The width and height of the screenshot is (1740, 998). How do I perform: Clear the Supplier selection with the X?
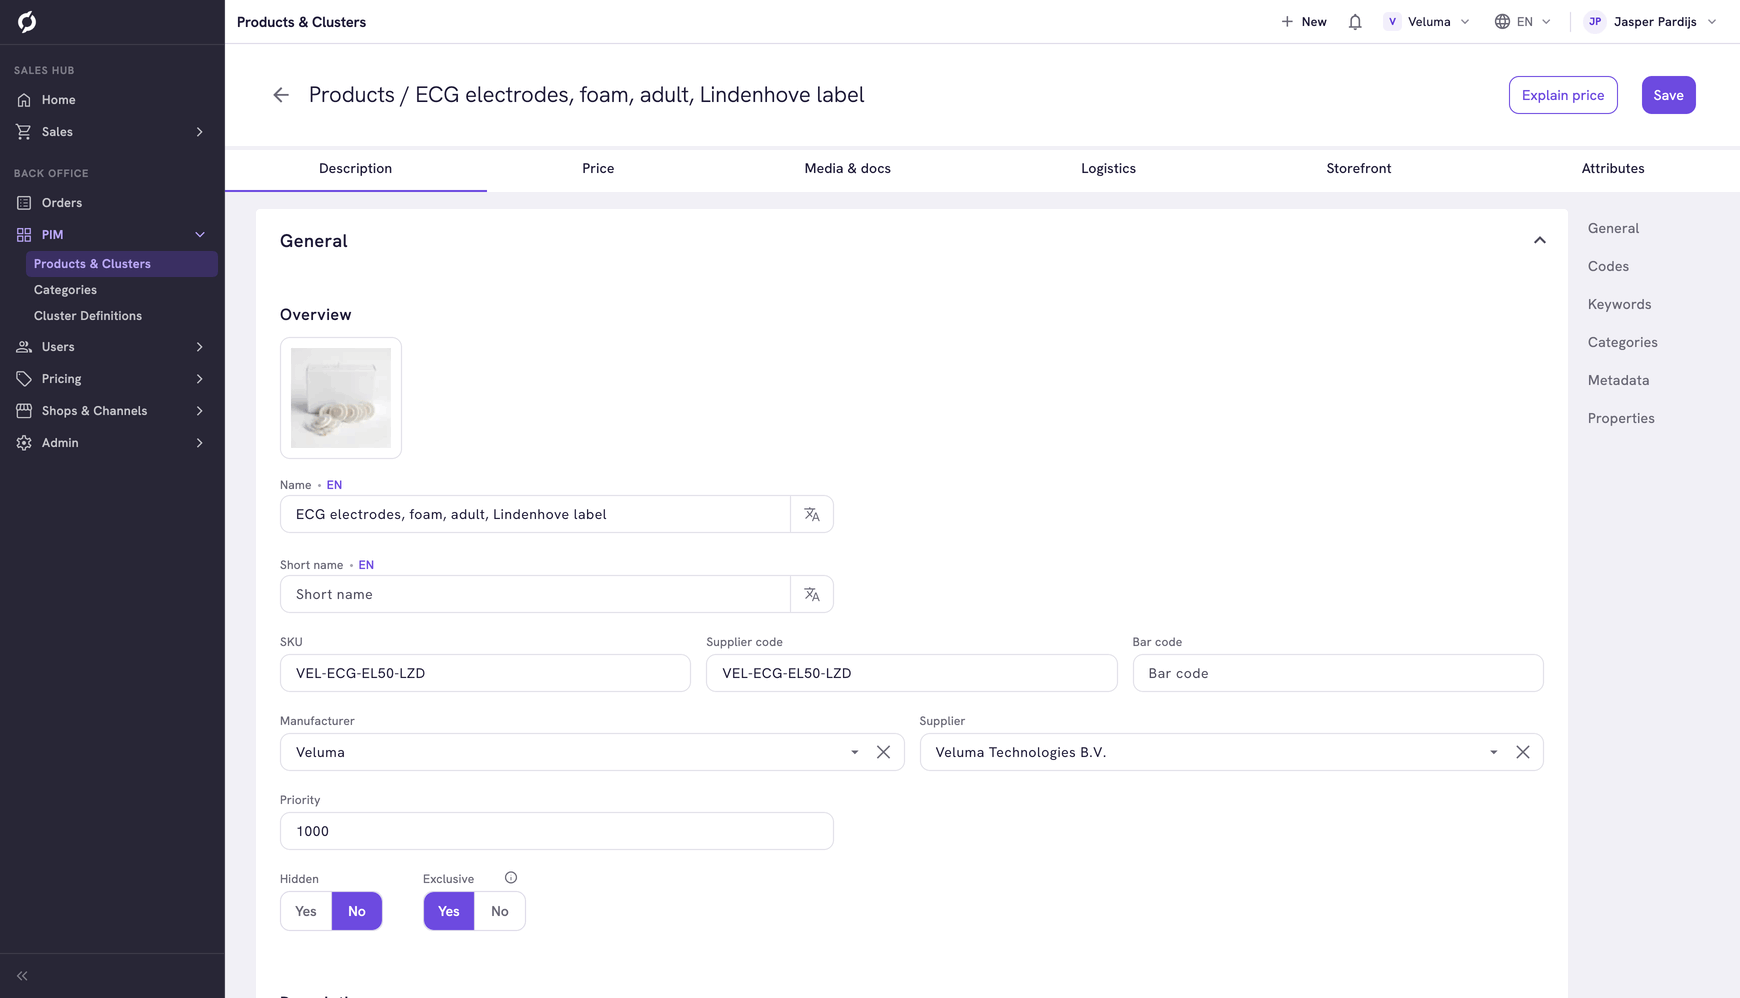(1522, 752)
